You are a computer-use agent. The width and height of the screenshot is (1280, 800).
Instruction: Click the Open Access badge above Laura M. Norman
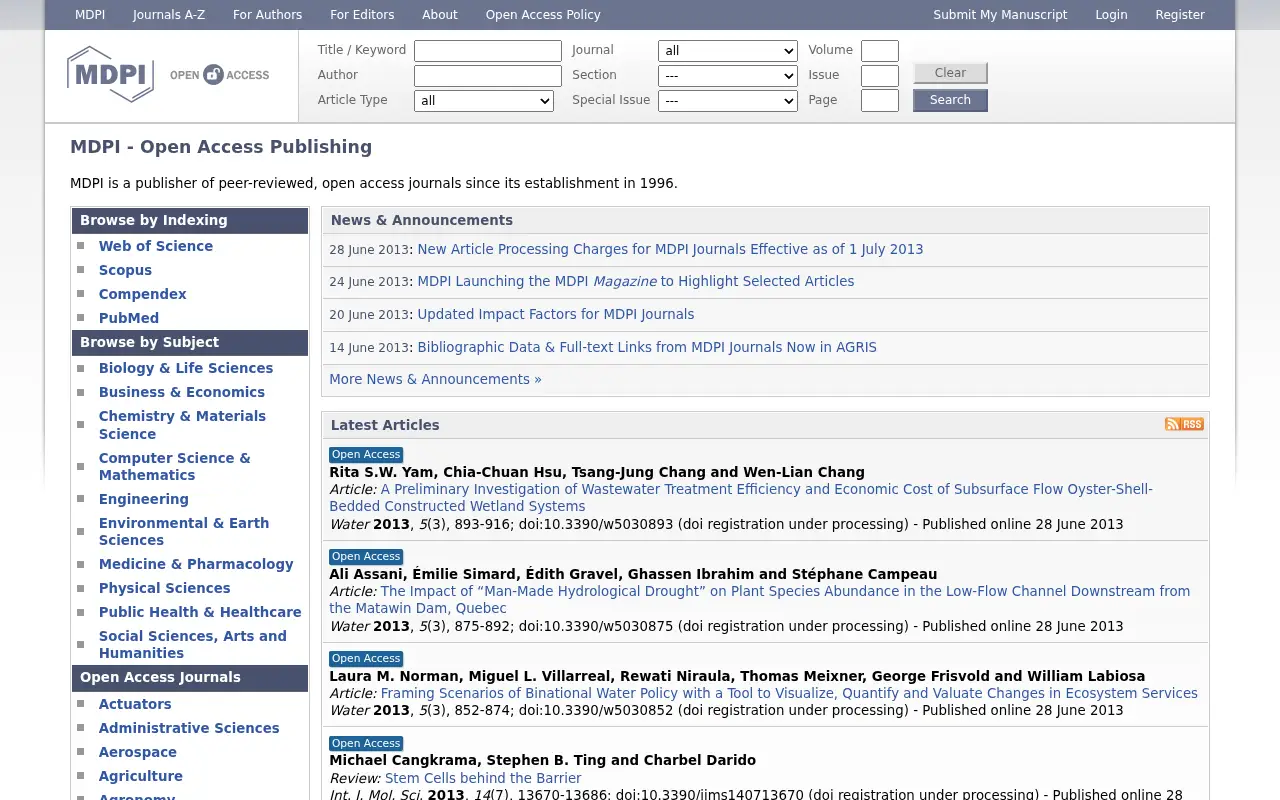pos(366,659)
